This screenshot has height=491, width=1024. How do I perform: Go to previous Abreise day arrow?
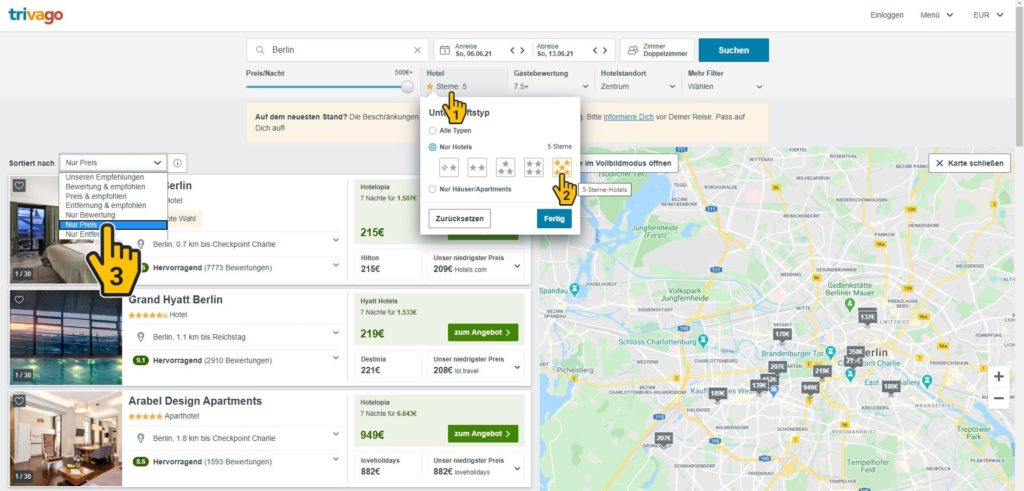pos(595,50)
